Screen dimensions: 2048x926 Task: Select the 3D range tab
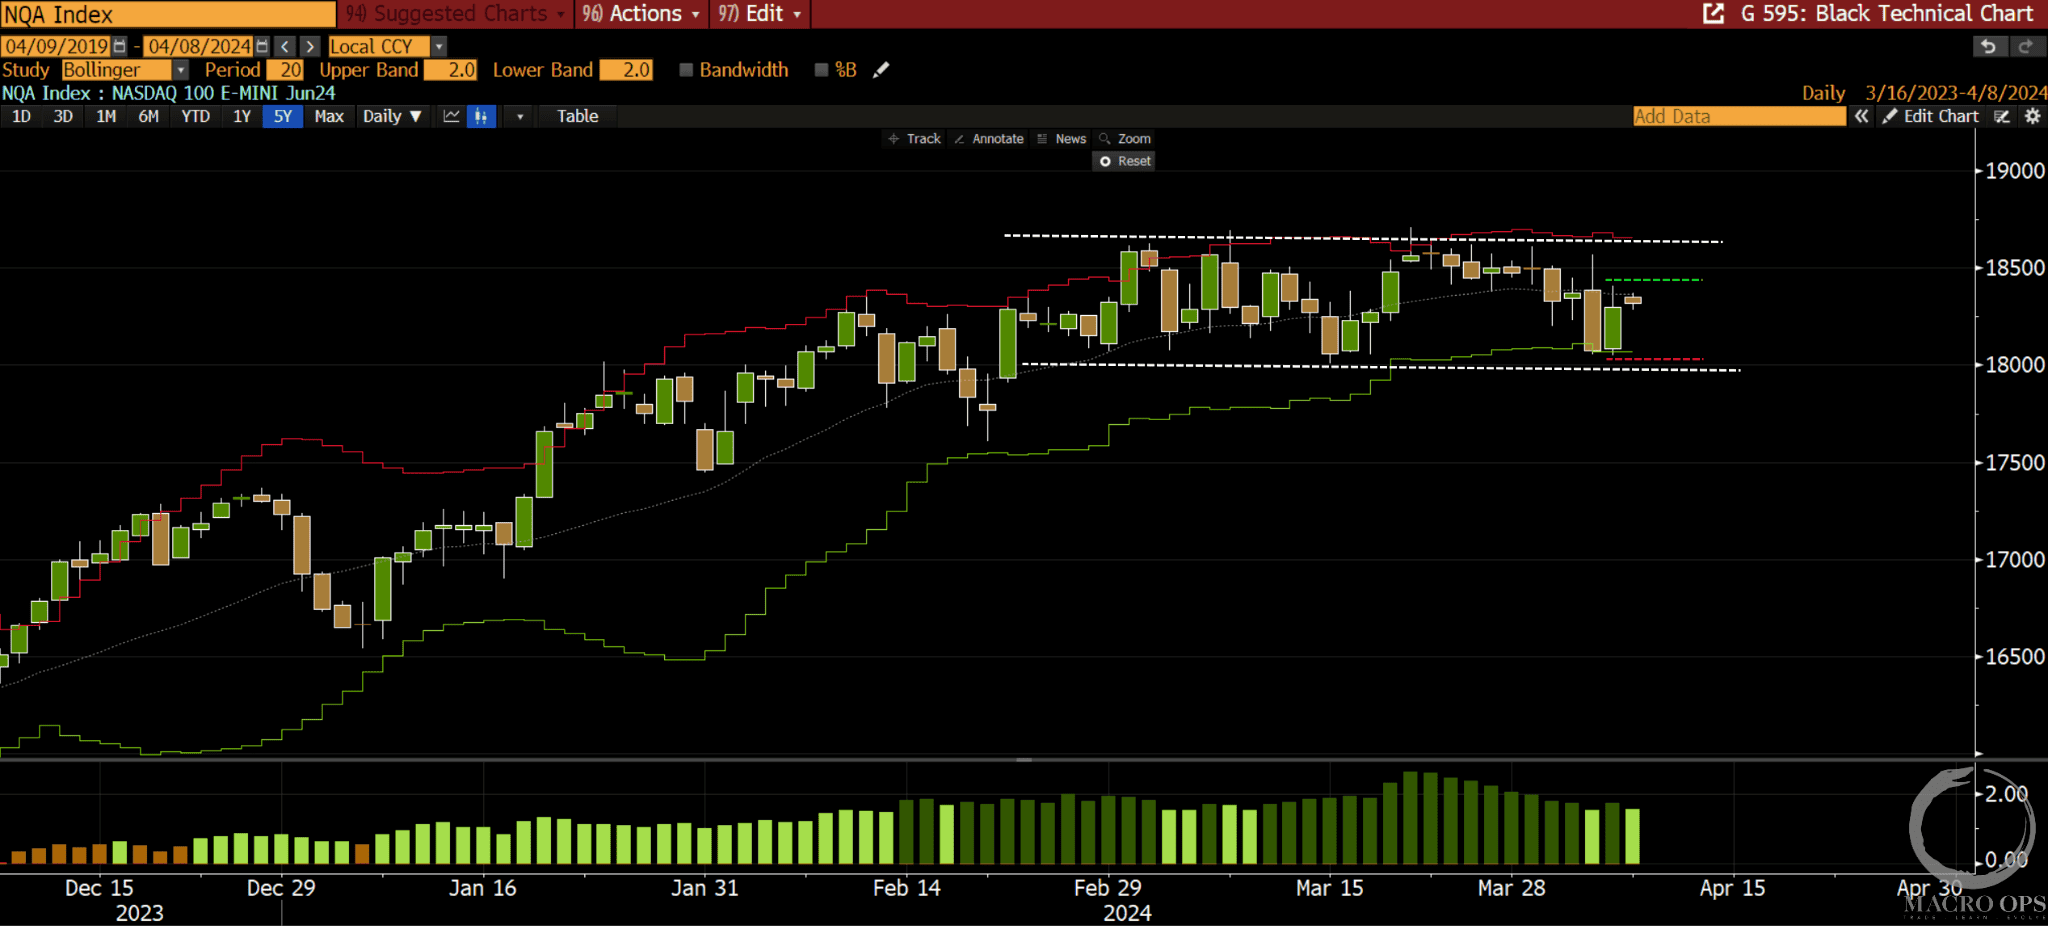[x=63, y=116]
